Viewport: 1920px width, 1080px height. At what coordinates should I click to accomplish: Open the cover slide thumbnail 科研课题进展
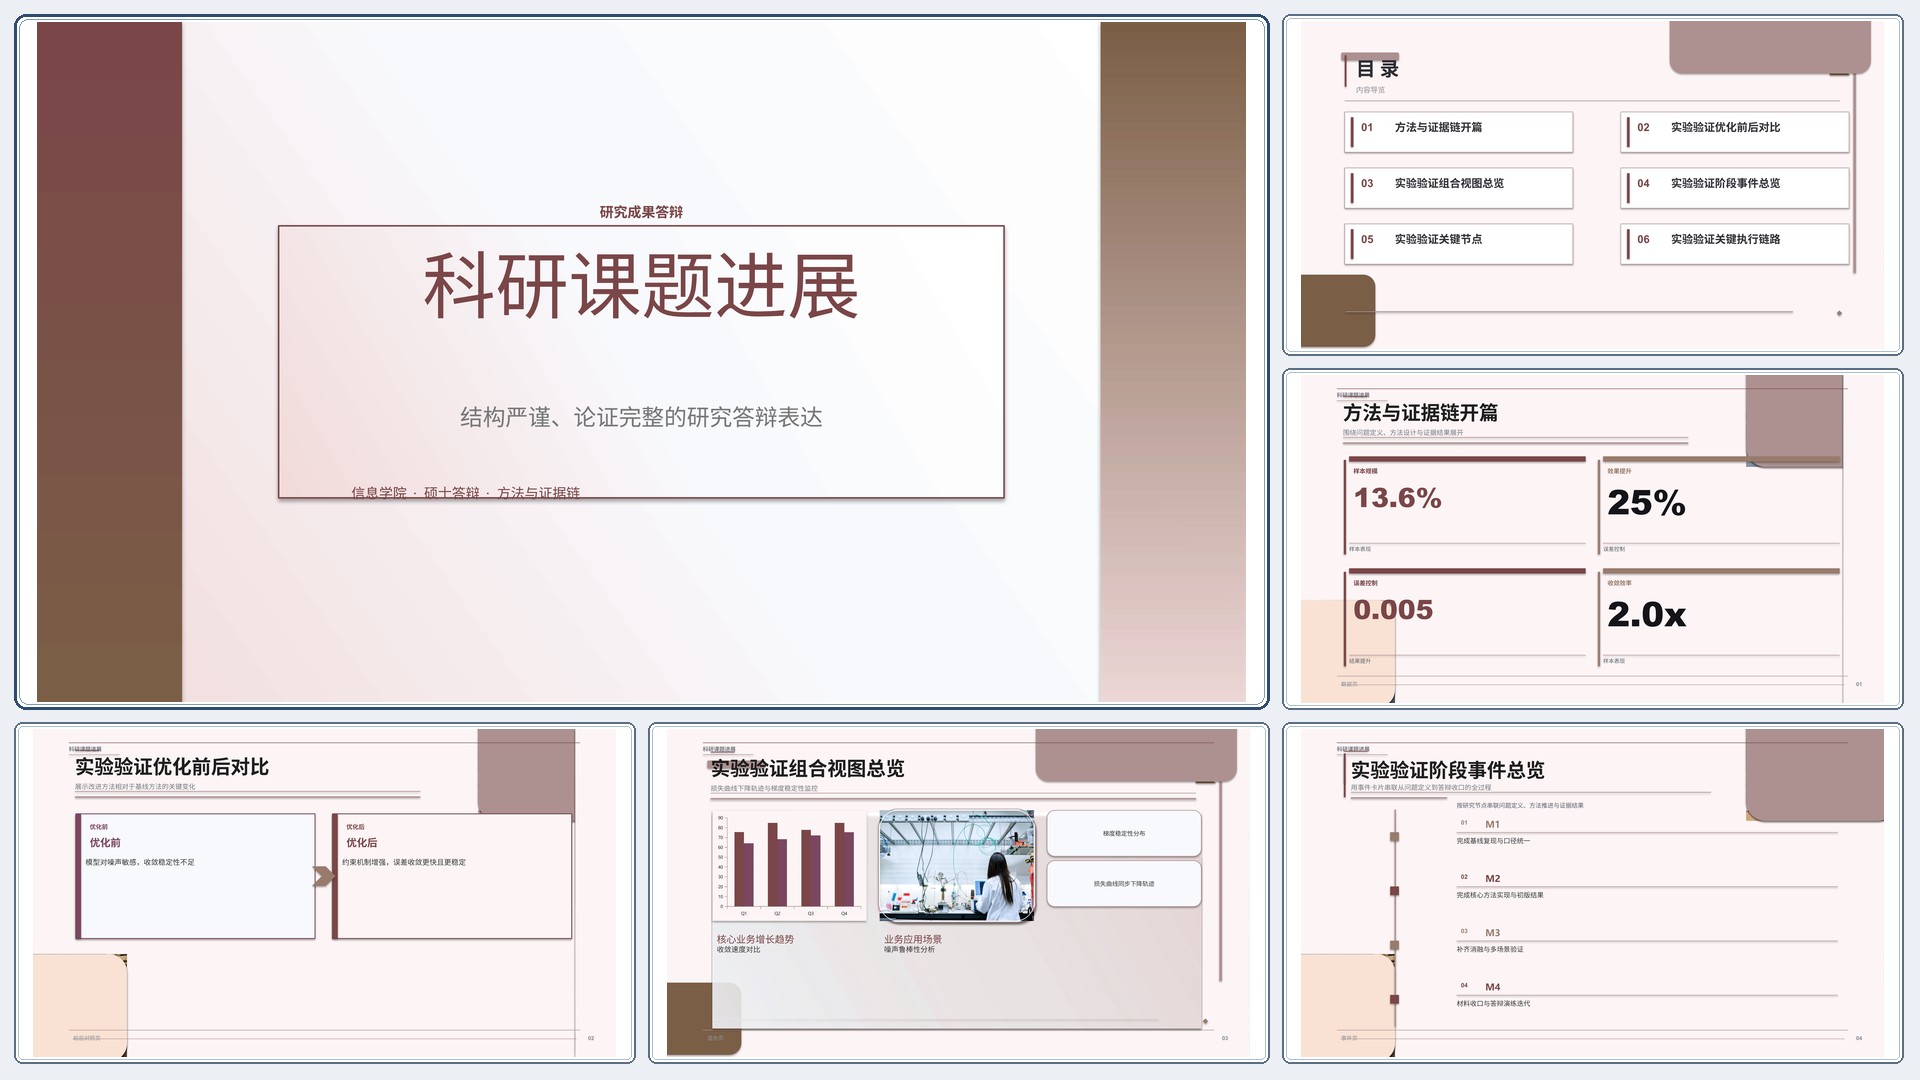point(641,361)
